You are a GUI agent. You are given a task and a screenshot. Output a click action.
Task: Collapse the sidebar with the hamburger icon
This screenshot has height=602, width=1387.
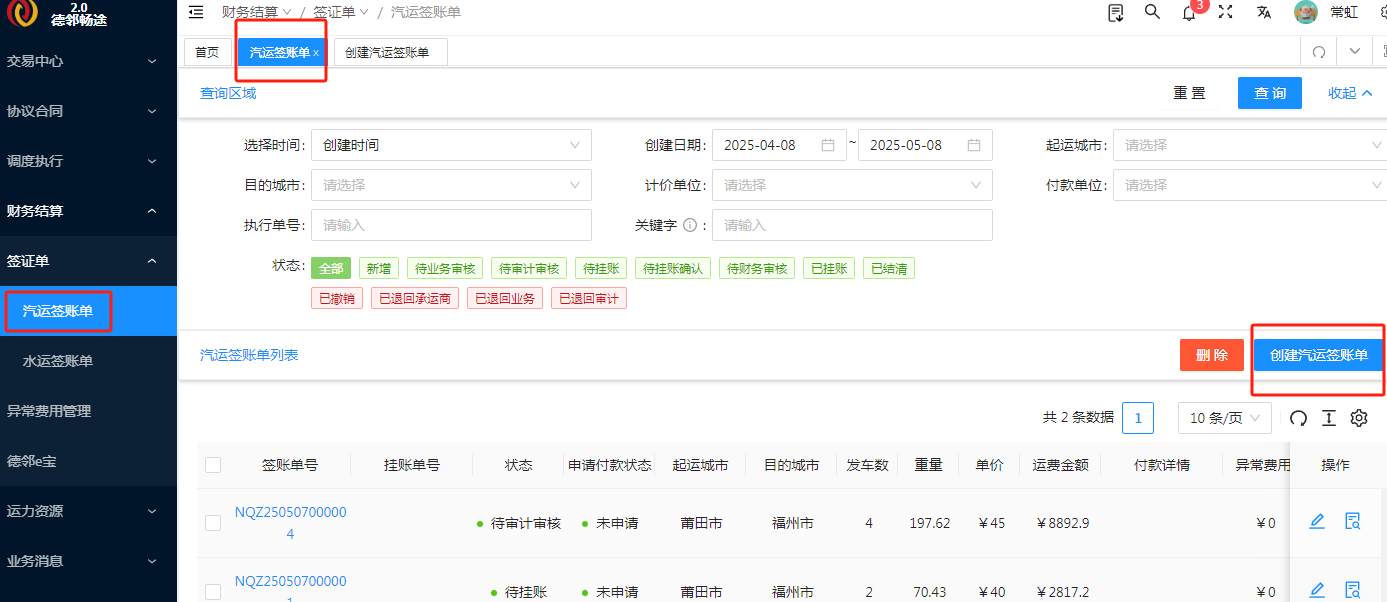(196, 12)
